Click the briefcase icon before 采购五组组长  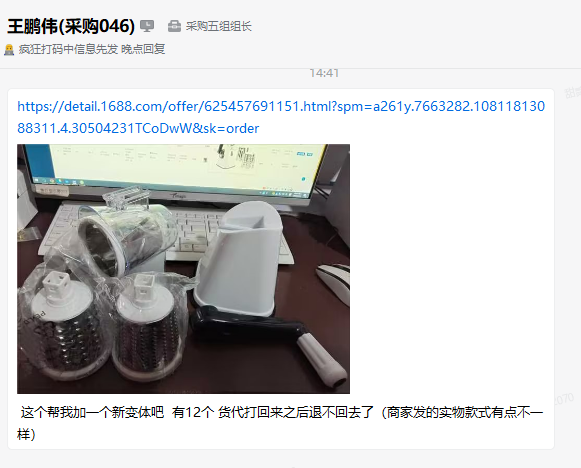pos(174,26)
